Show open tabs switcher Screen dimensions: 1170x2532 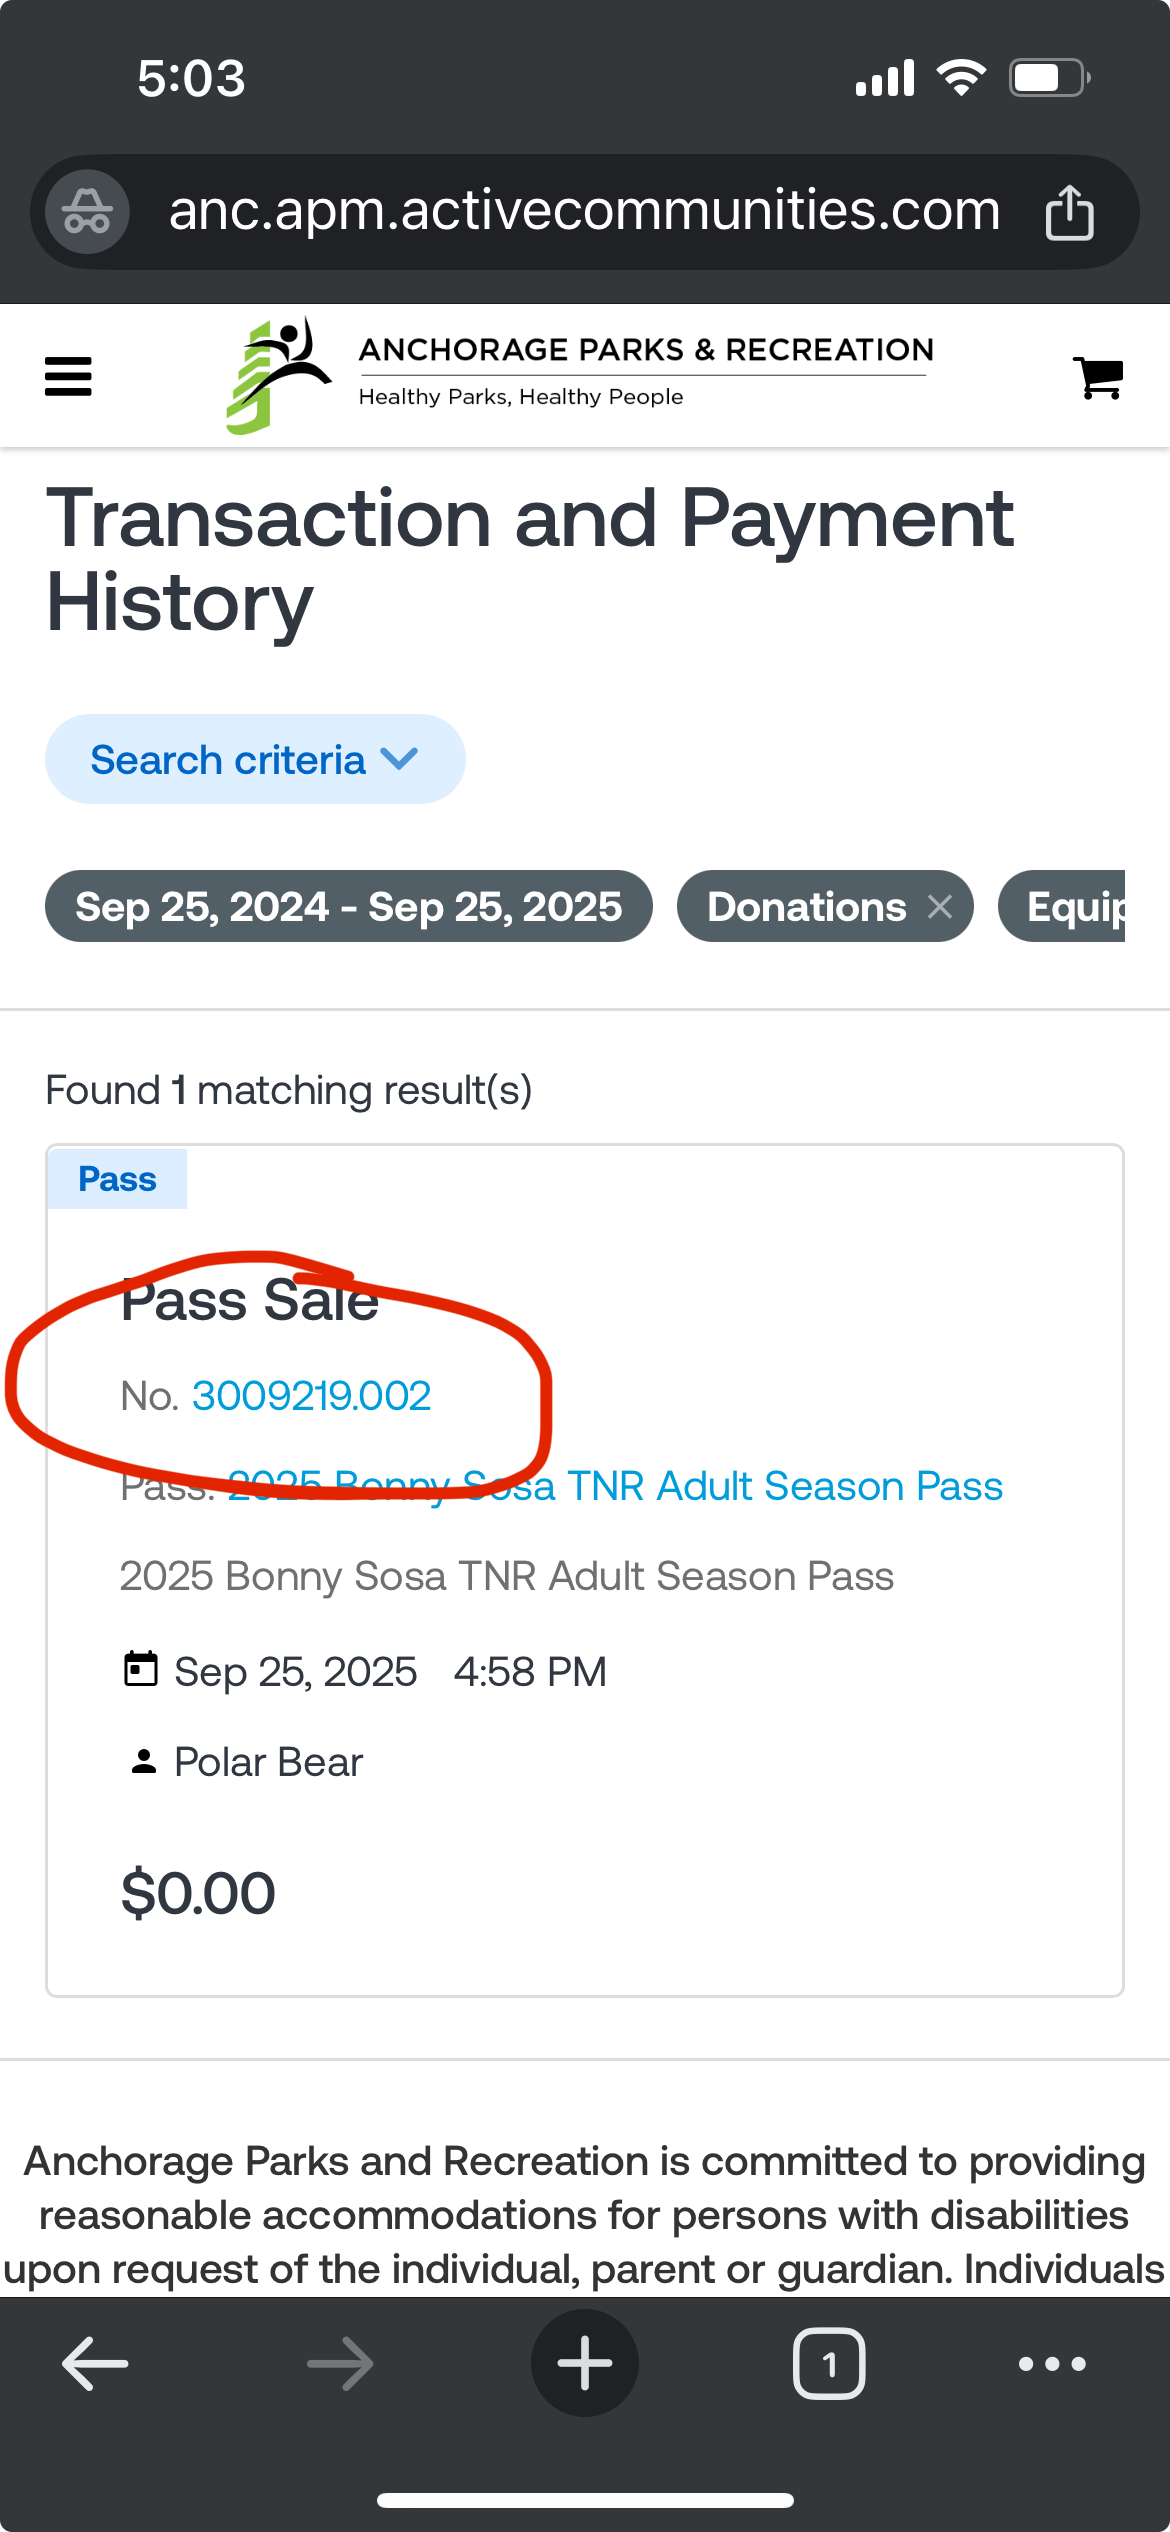(829, 2364)
